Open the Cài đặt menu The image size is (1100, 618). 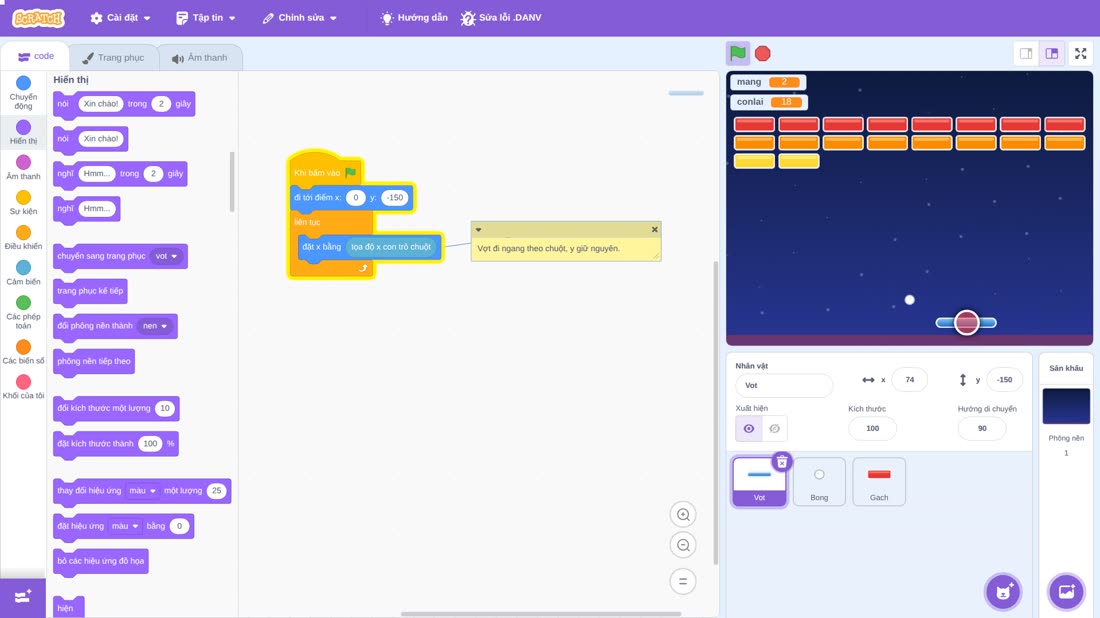pos(121,18)
